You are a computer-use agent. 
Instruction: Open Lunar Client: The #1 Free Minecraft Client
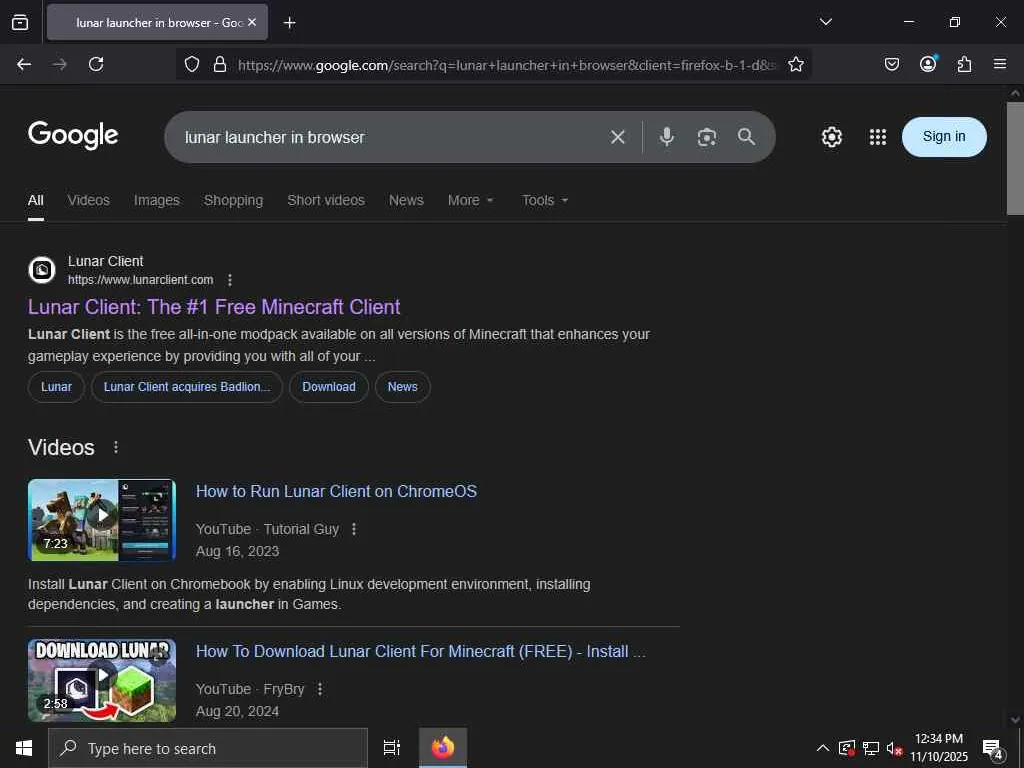coord(214,307)
